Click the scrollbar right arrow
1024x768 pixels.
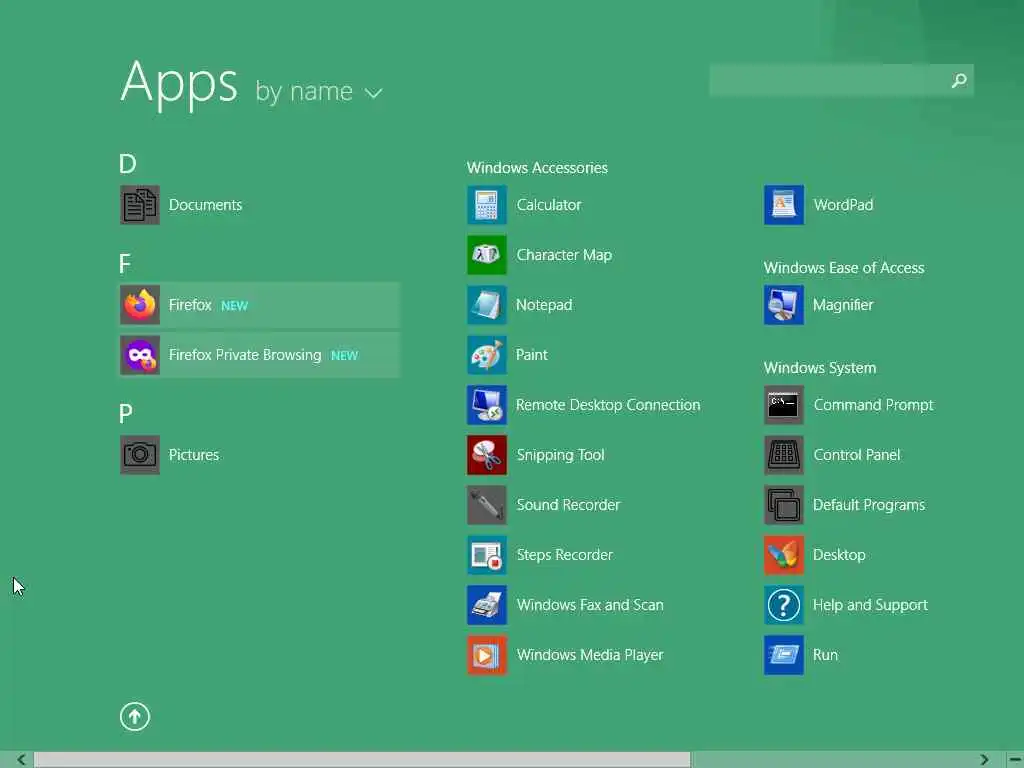pos(984,760)
